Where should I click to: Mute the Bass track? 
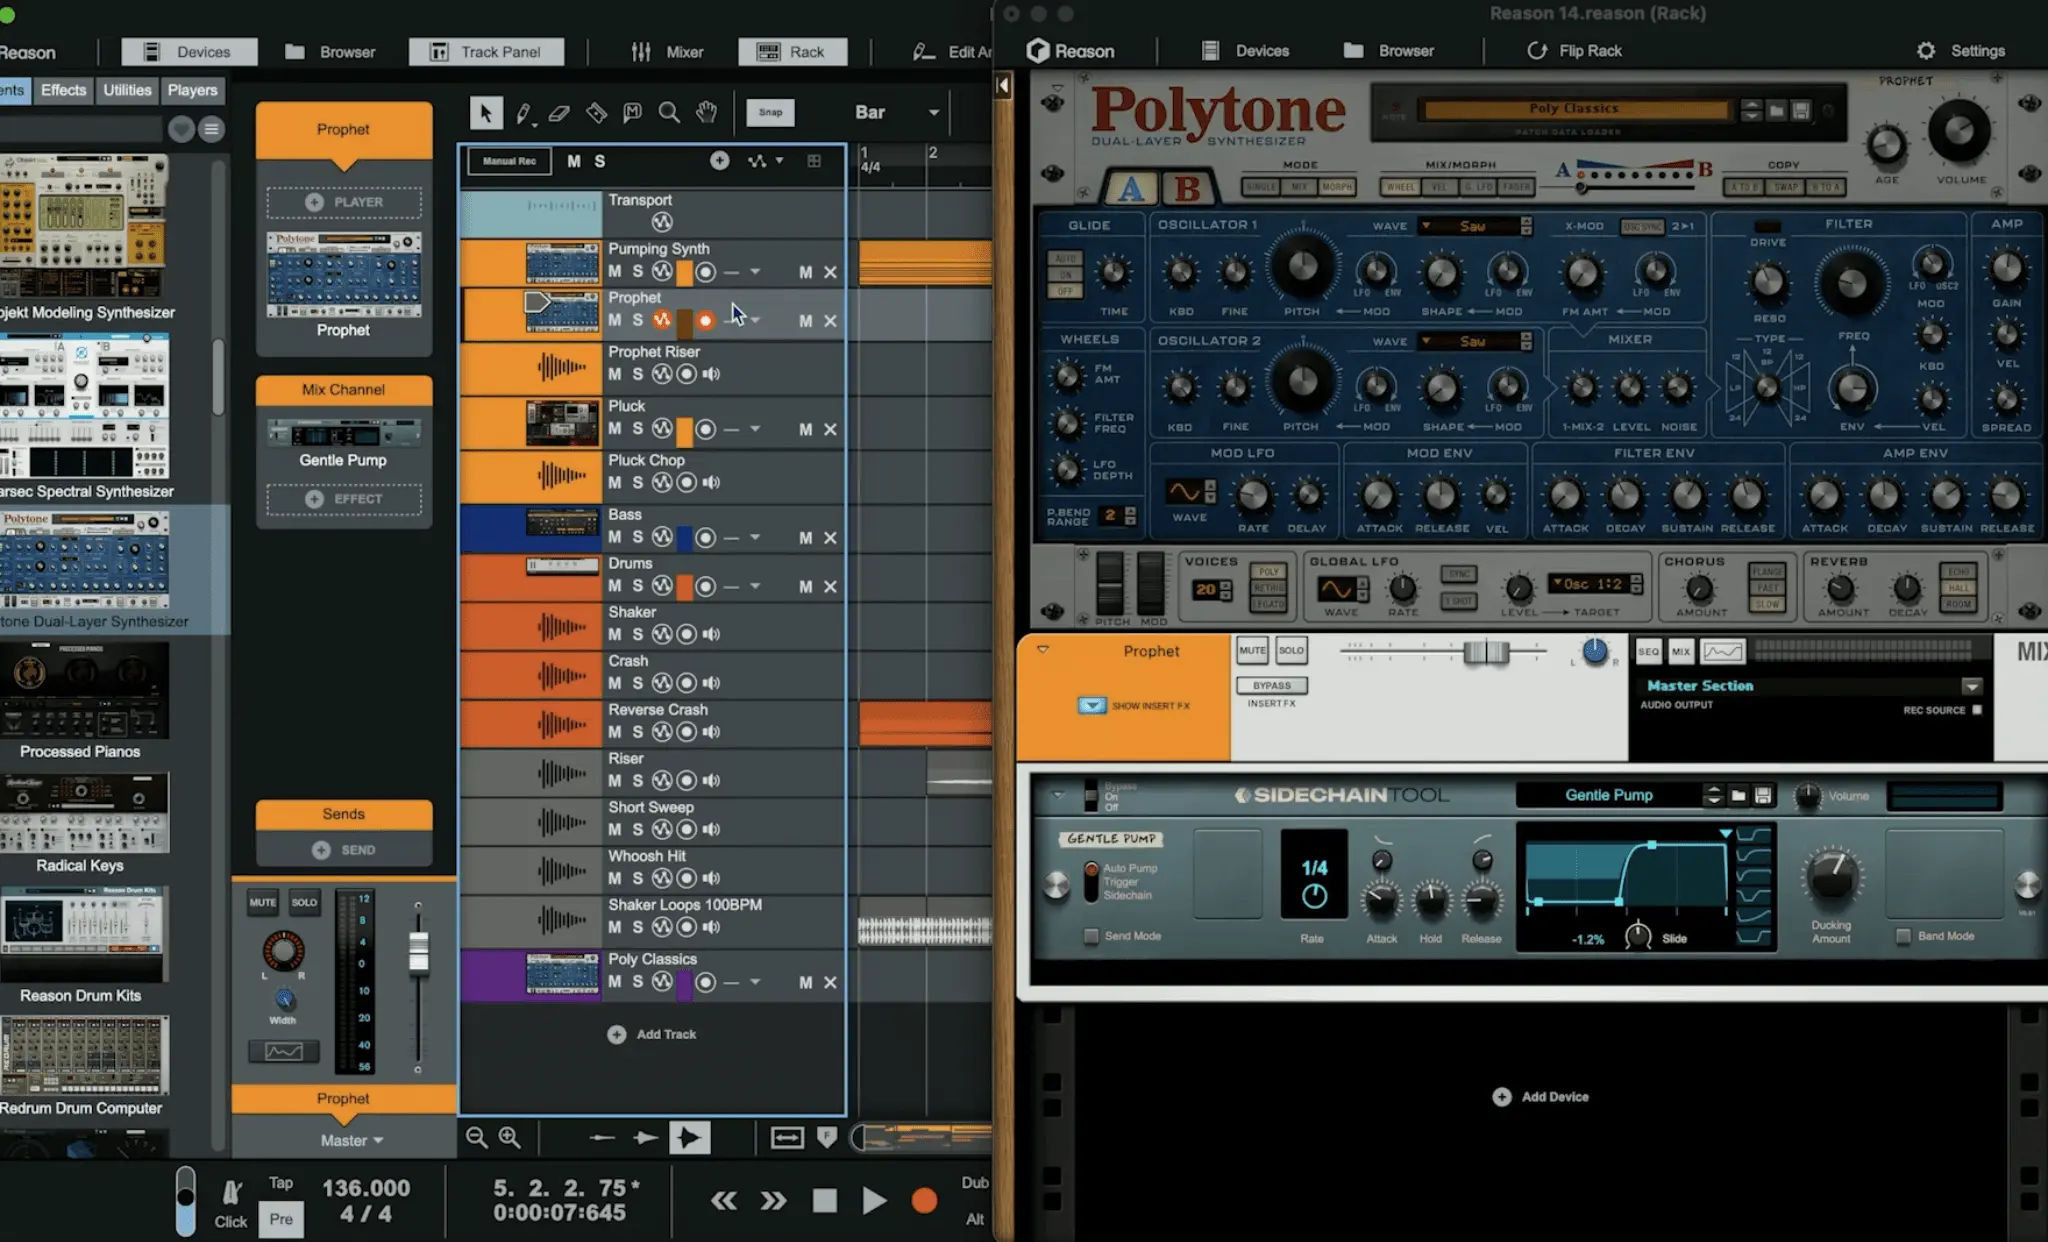click(614, 537)
